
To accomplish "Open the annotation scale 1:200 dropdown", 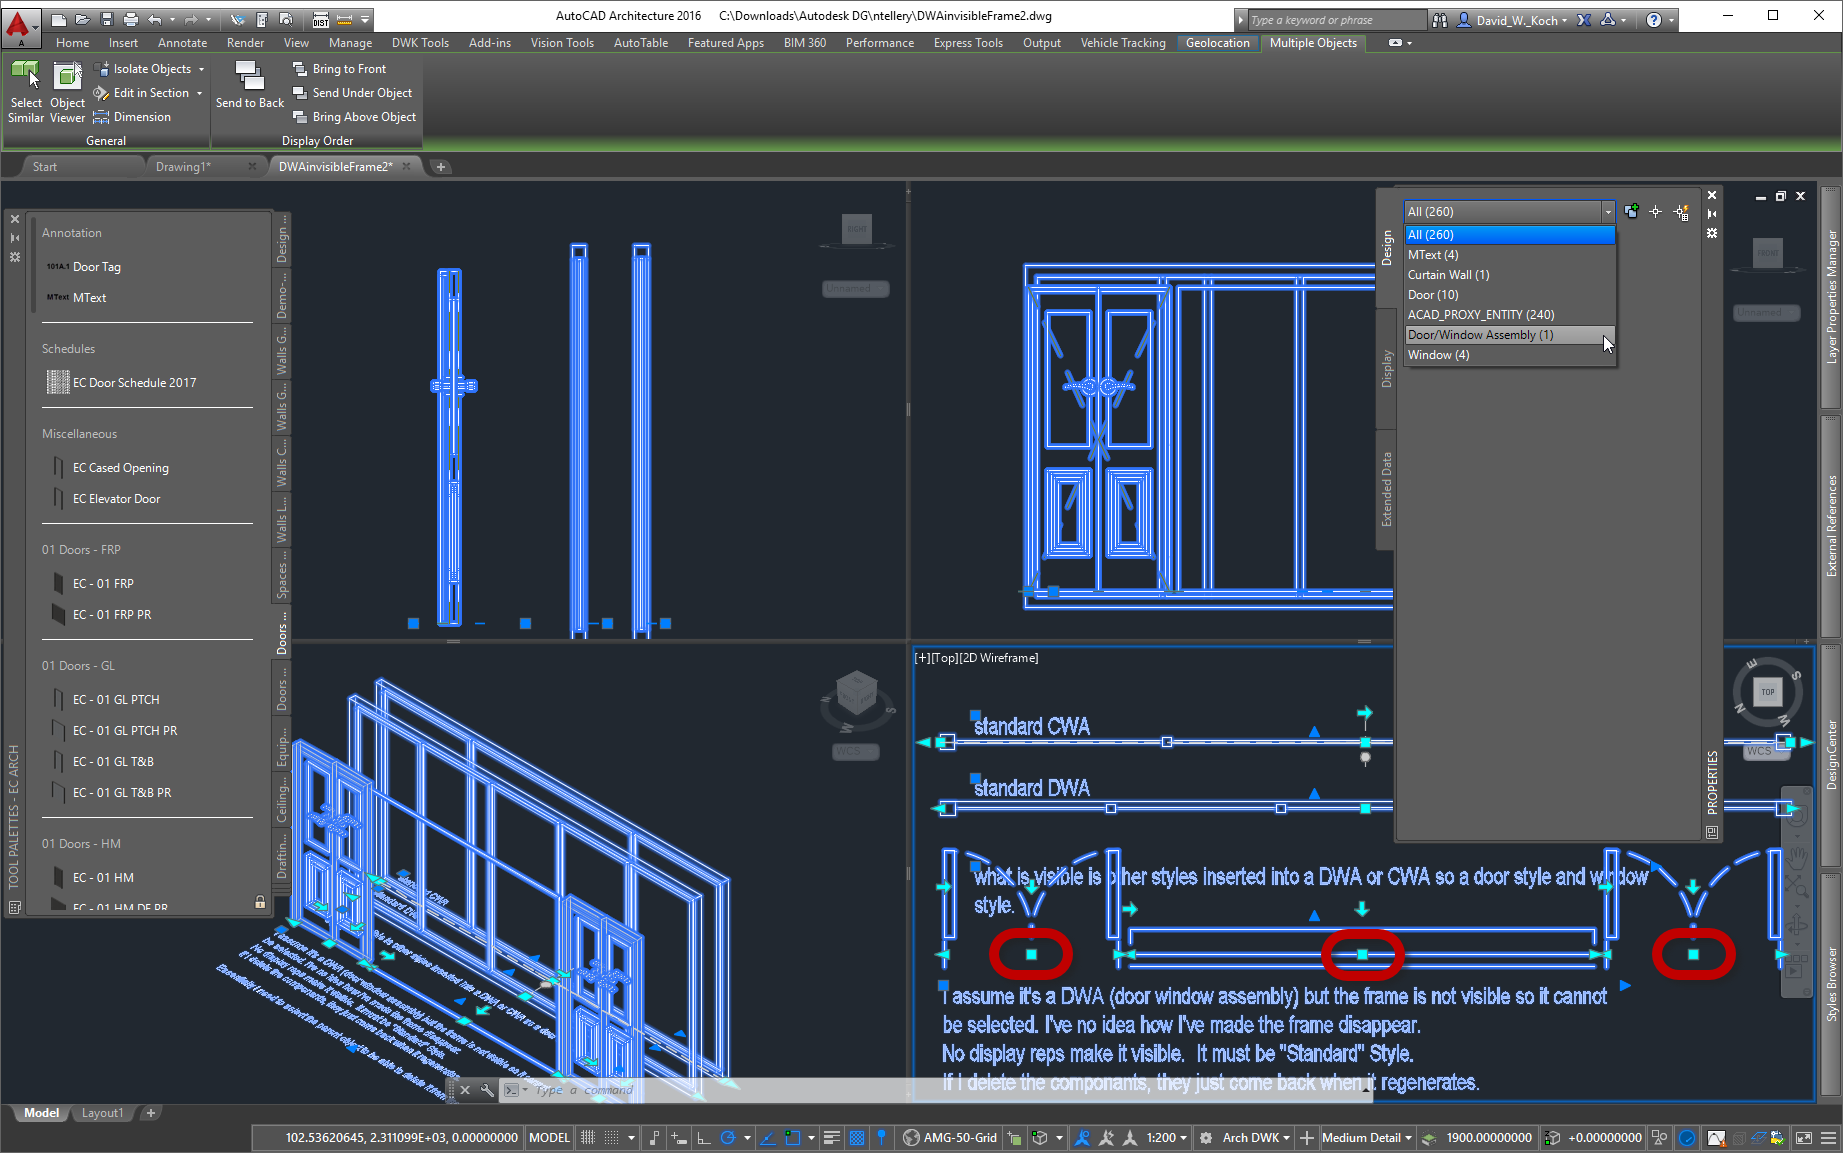I will (x=1163, y=1138).
